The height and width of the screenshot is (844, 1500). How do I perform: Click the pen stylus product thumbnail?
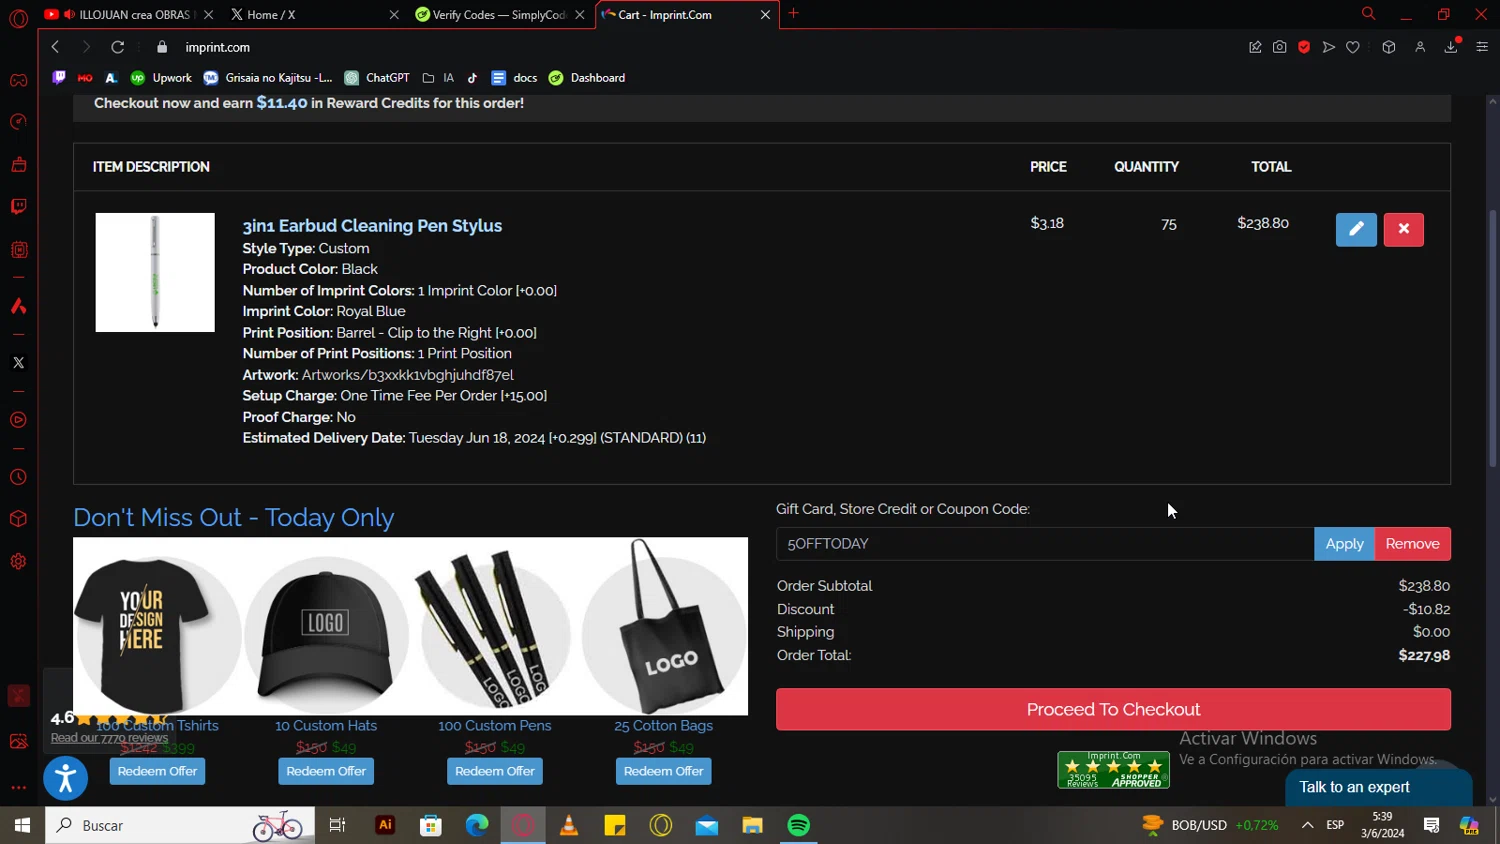click(x=155, y=272)
